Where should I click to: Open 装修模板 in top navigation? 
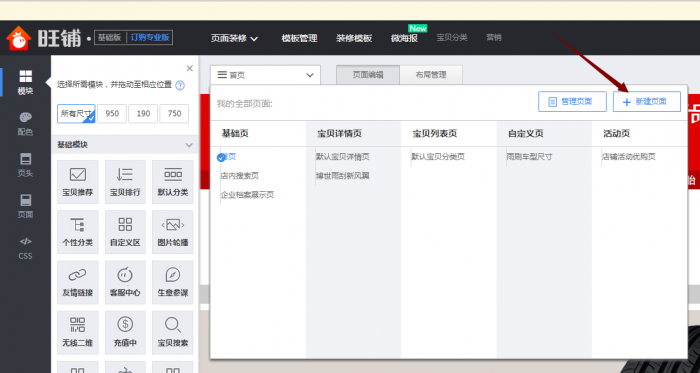click(354, 38)
